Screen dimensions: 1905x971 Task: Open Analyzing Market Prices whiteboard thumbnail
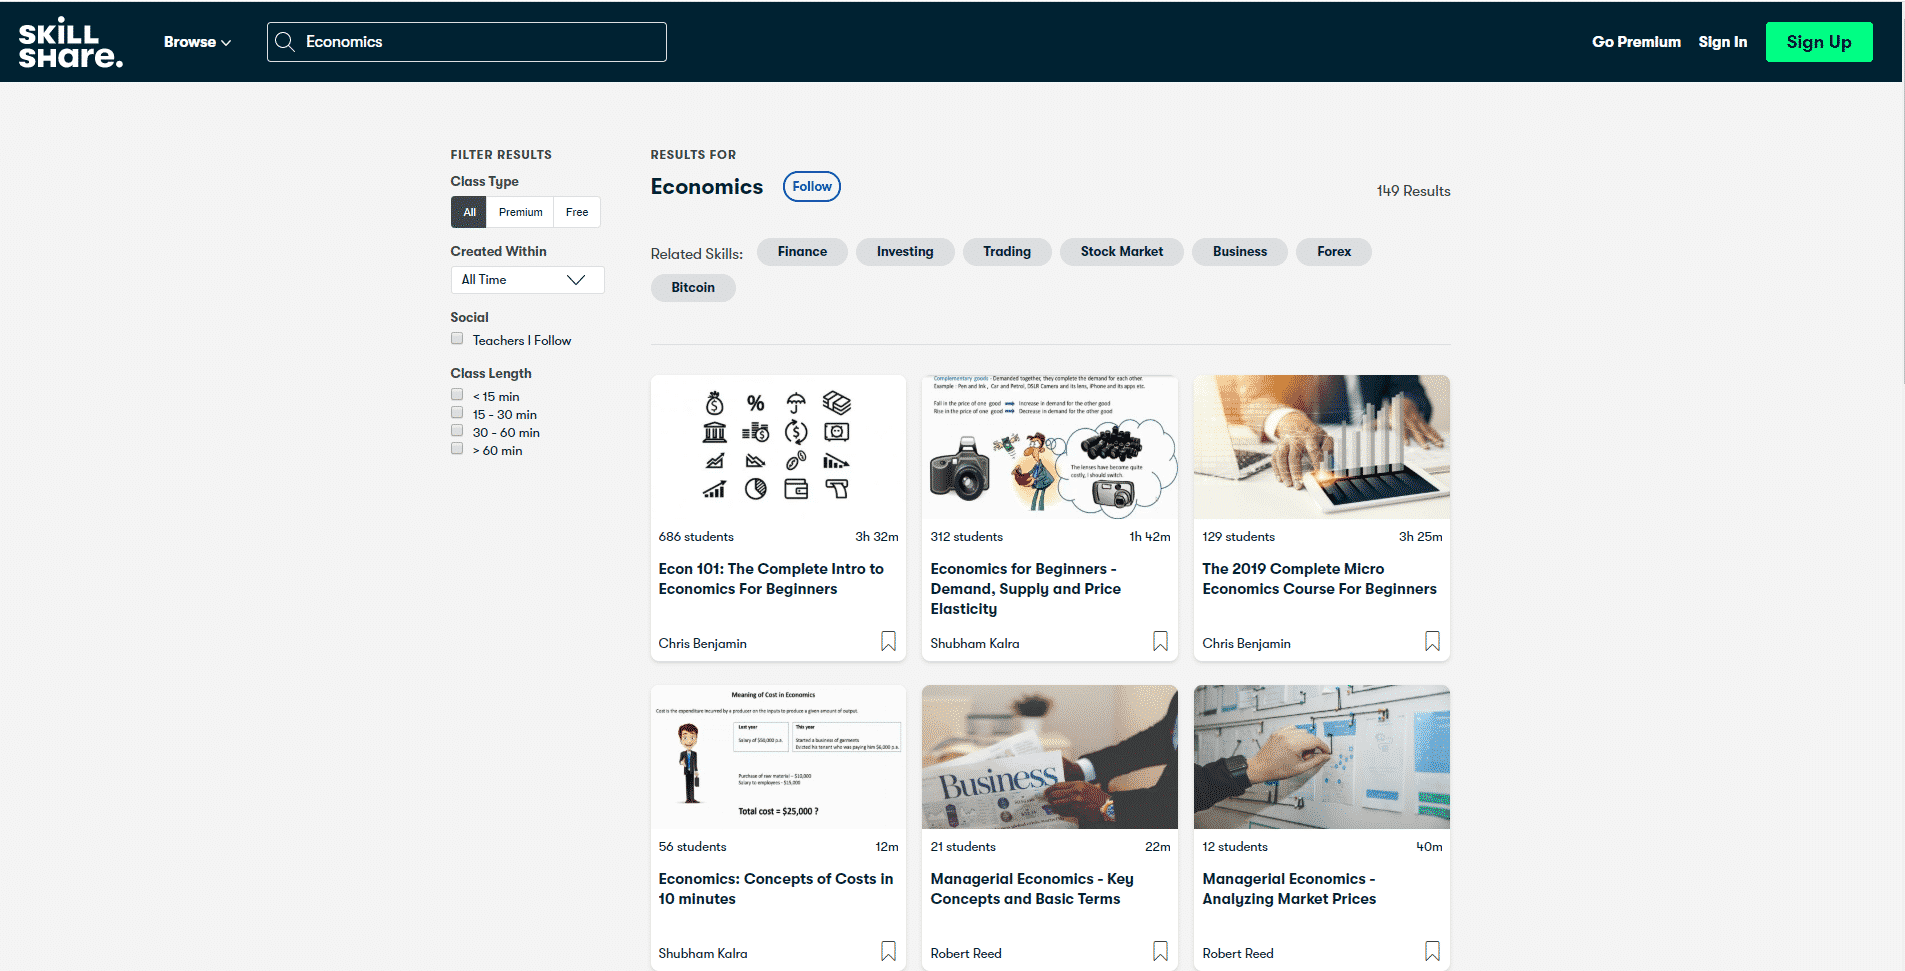pyautogui.click(x=1322, y=756)
